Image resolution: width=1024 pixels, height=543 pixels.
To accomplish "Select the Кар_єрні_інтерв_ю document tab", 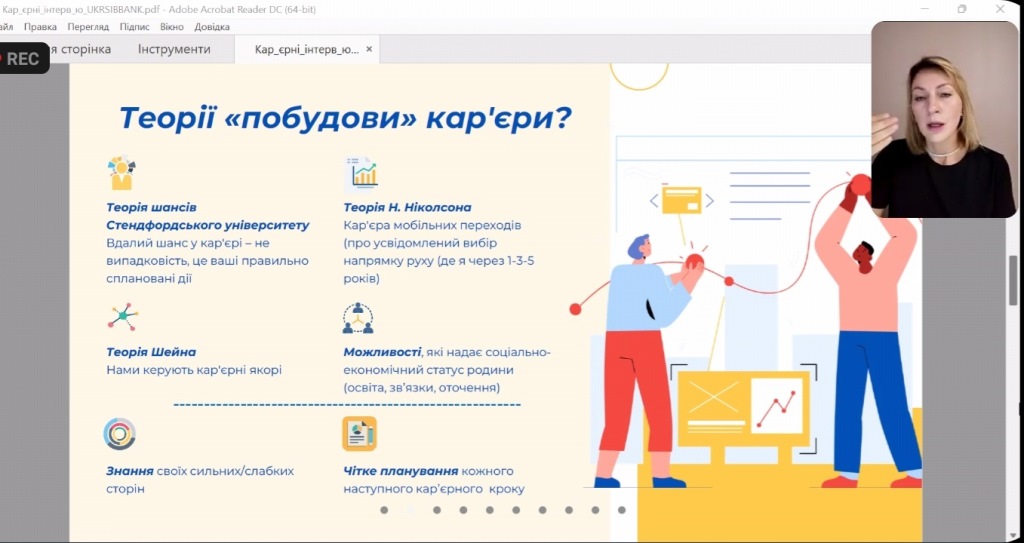I will [306, 50].
